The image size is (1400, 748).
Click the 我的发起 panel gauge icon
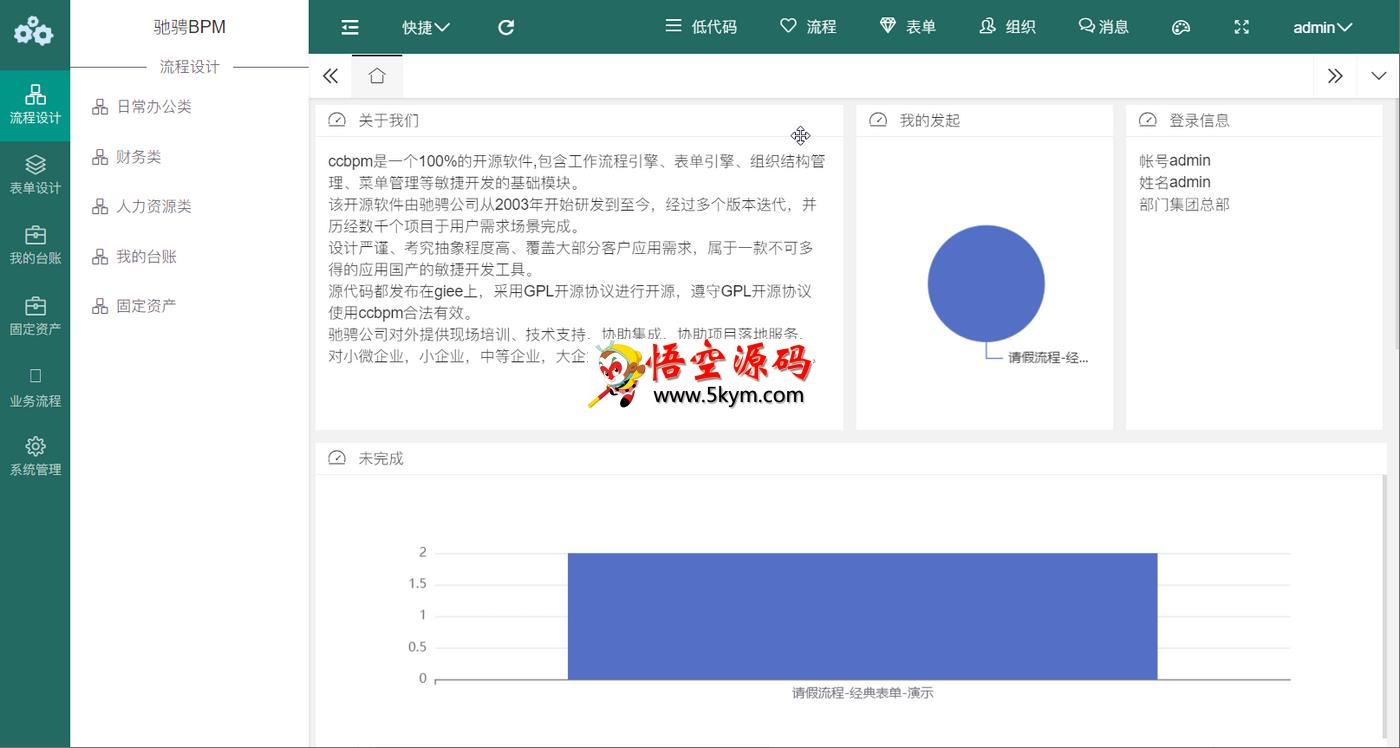click(x=878, y=120)
